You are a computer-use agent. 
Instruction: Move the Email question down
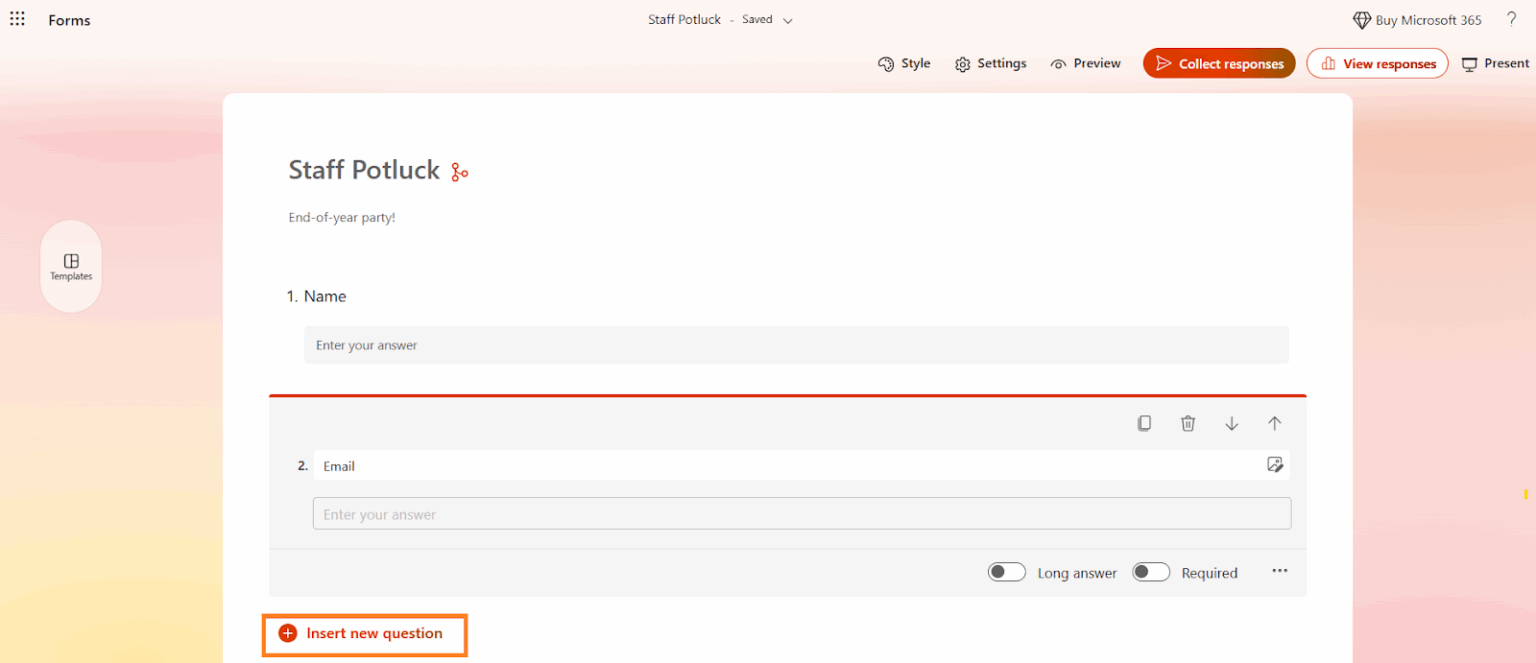coord(1231,423)
